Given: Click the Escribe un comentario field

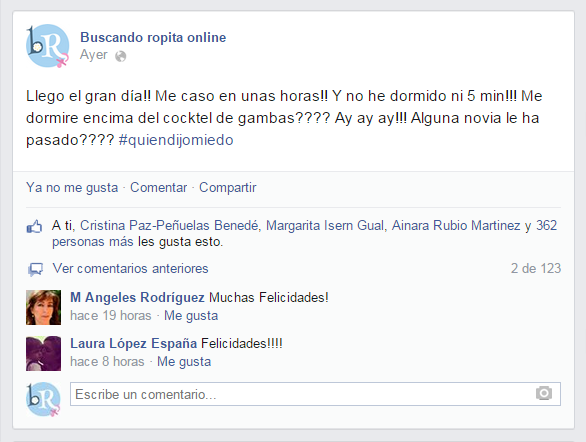Looking at the screenshot, I should tap(315, 394).
